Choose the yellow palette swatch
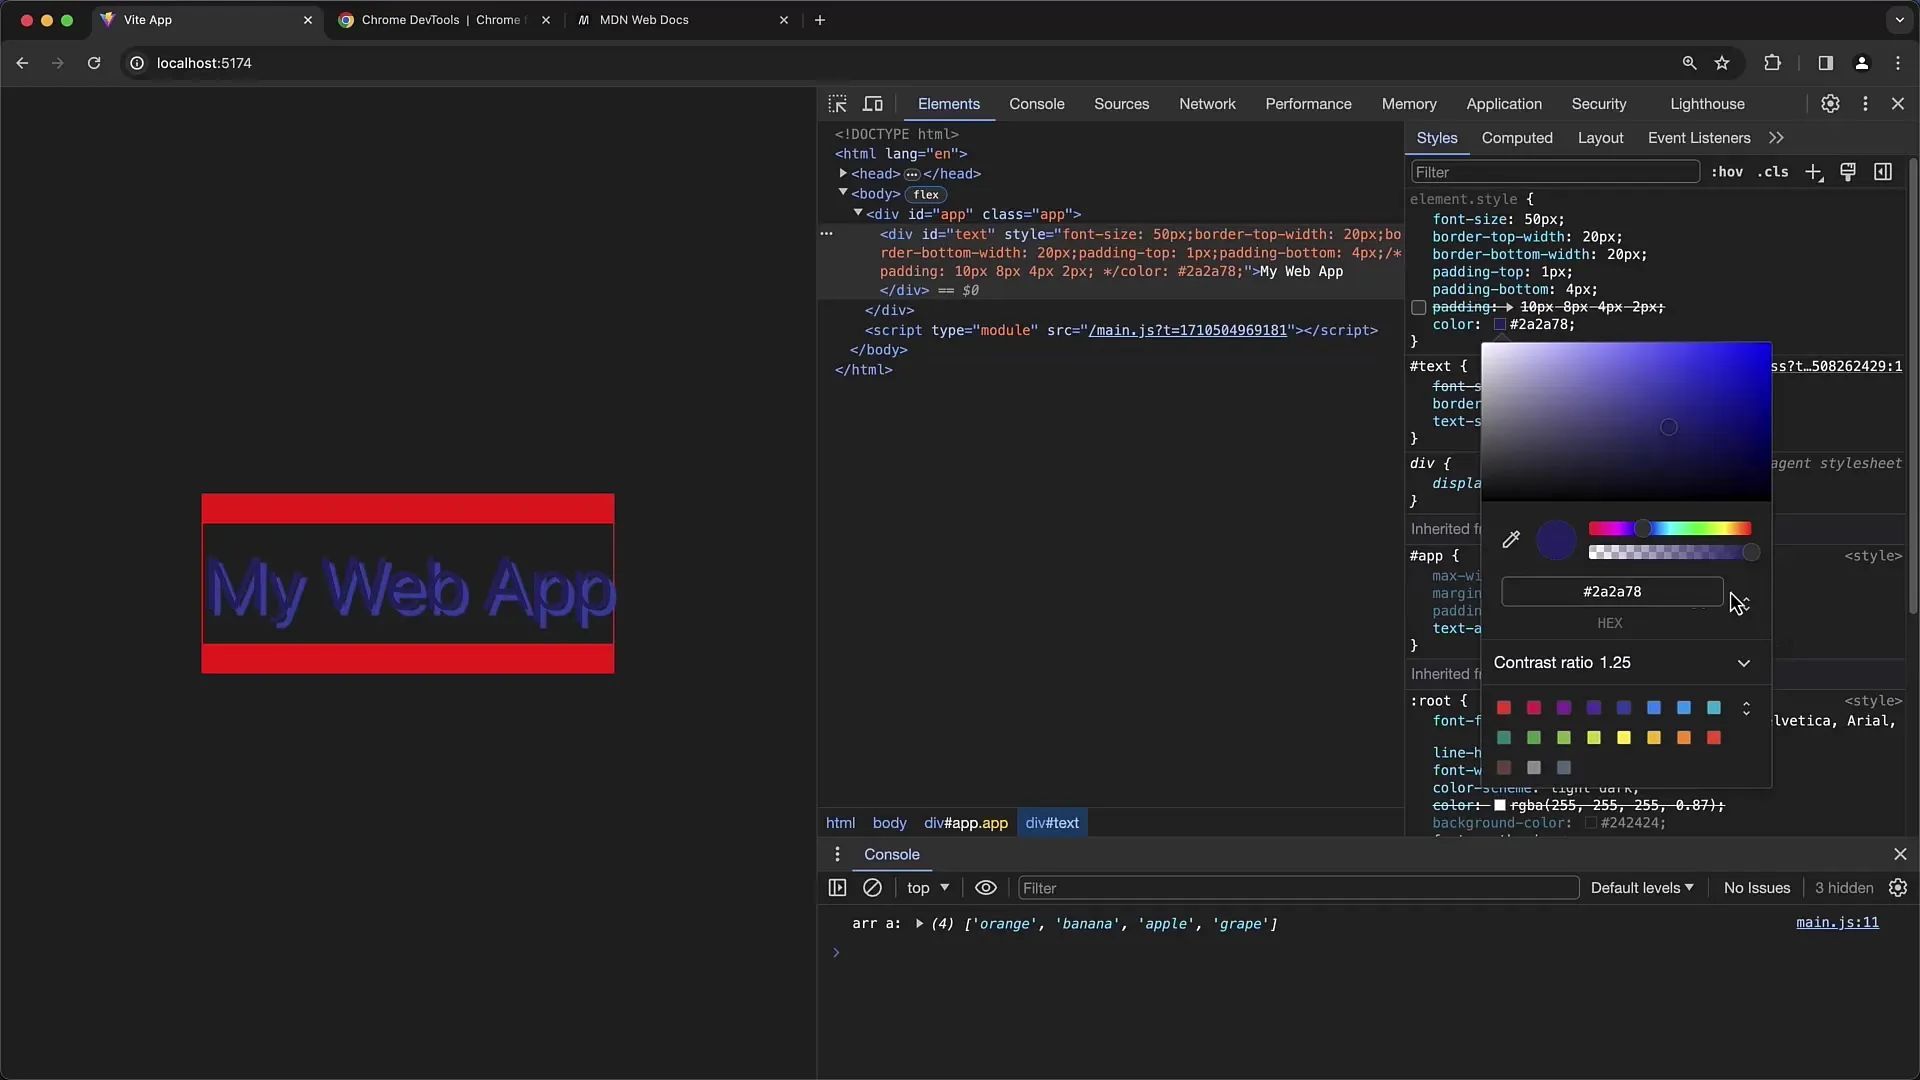The image size is (1920, 1080). [1623, 738]
